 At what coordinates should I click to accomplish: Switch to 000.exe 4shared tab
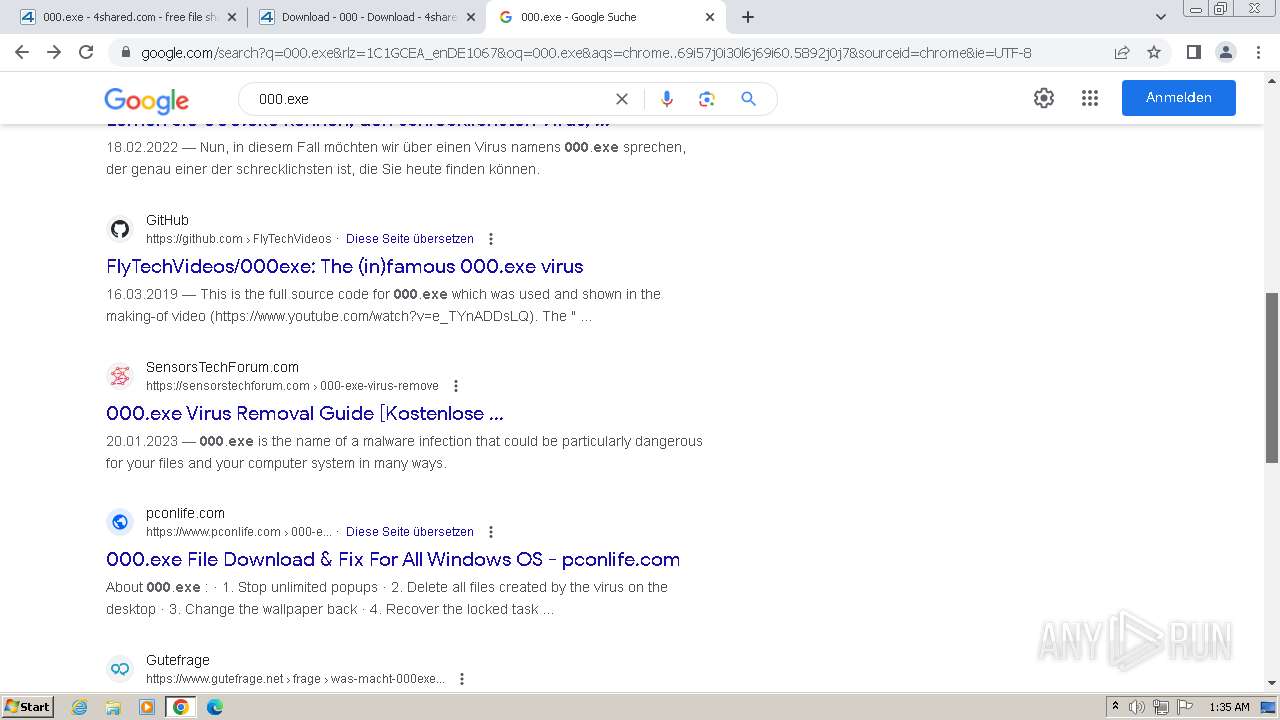point(127,17)
